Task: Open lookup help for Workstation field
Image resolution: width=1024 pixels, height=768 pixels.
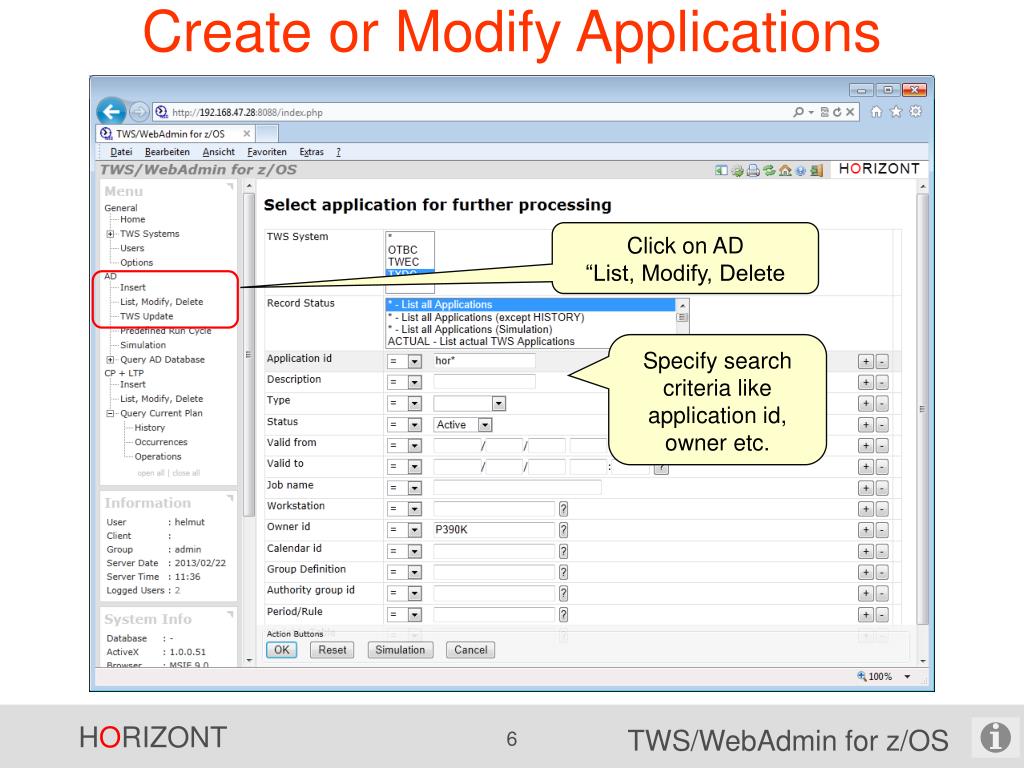Action: (563, 509)
